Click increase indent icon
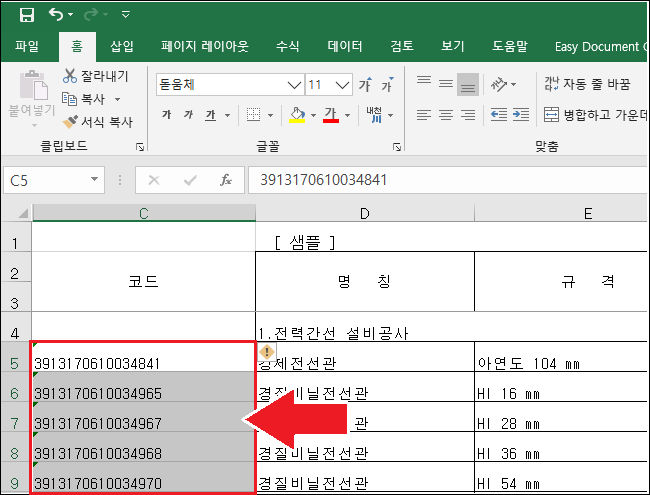The height and width of the screenshot is (495, 650). coord(521,114)
